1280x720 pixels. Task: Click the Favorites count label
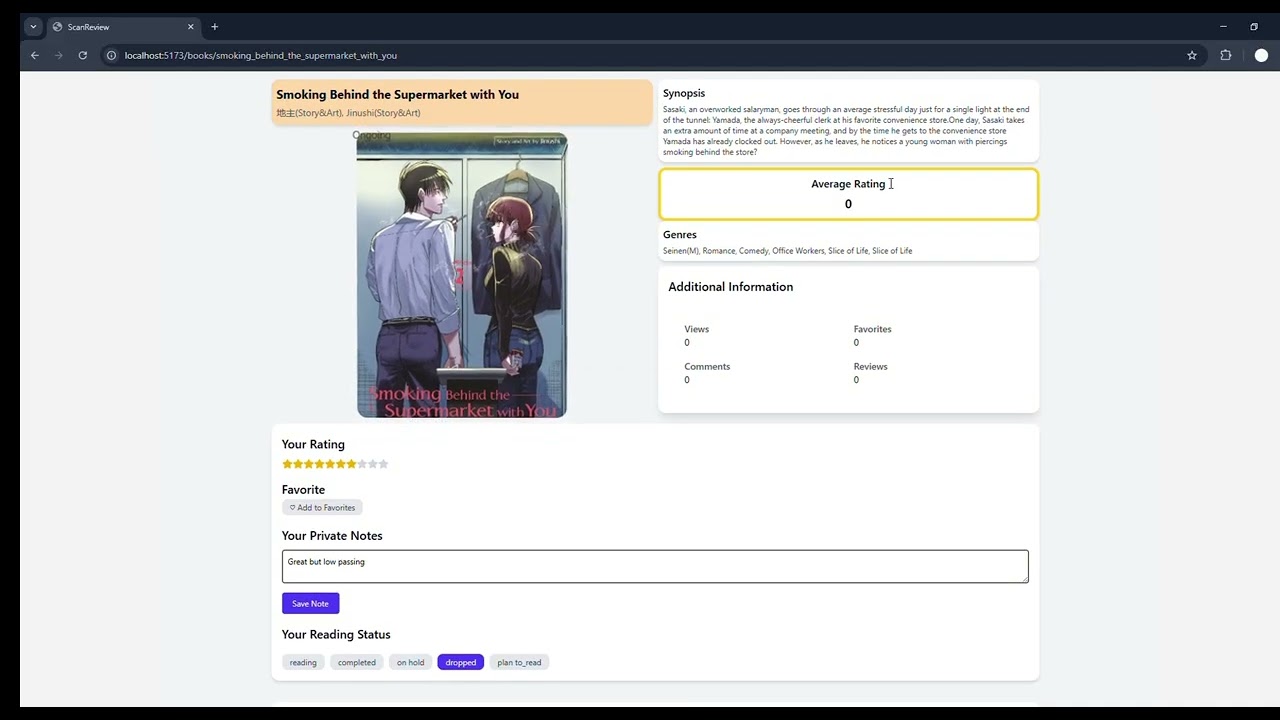872,329
